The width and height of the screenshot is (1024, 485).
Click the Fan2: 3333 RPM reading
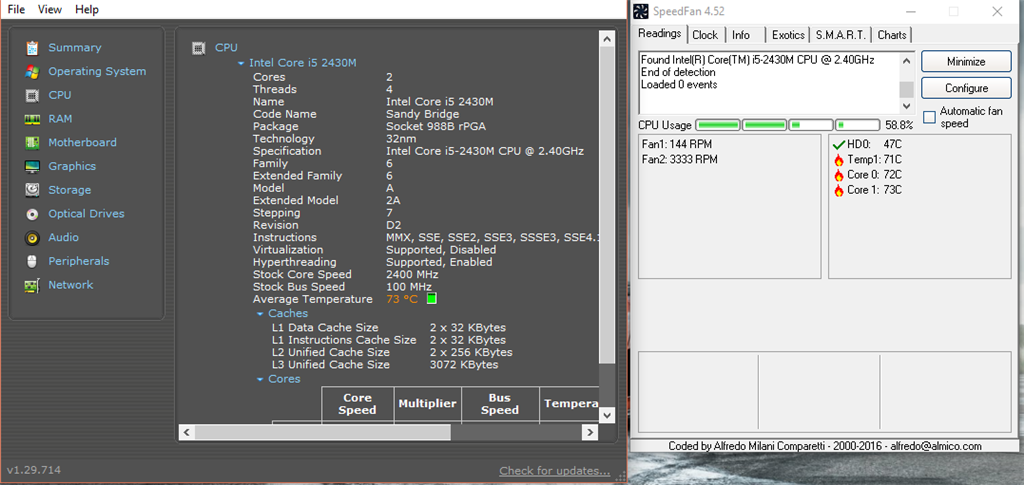point(680,160)
